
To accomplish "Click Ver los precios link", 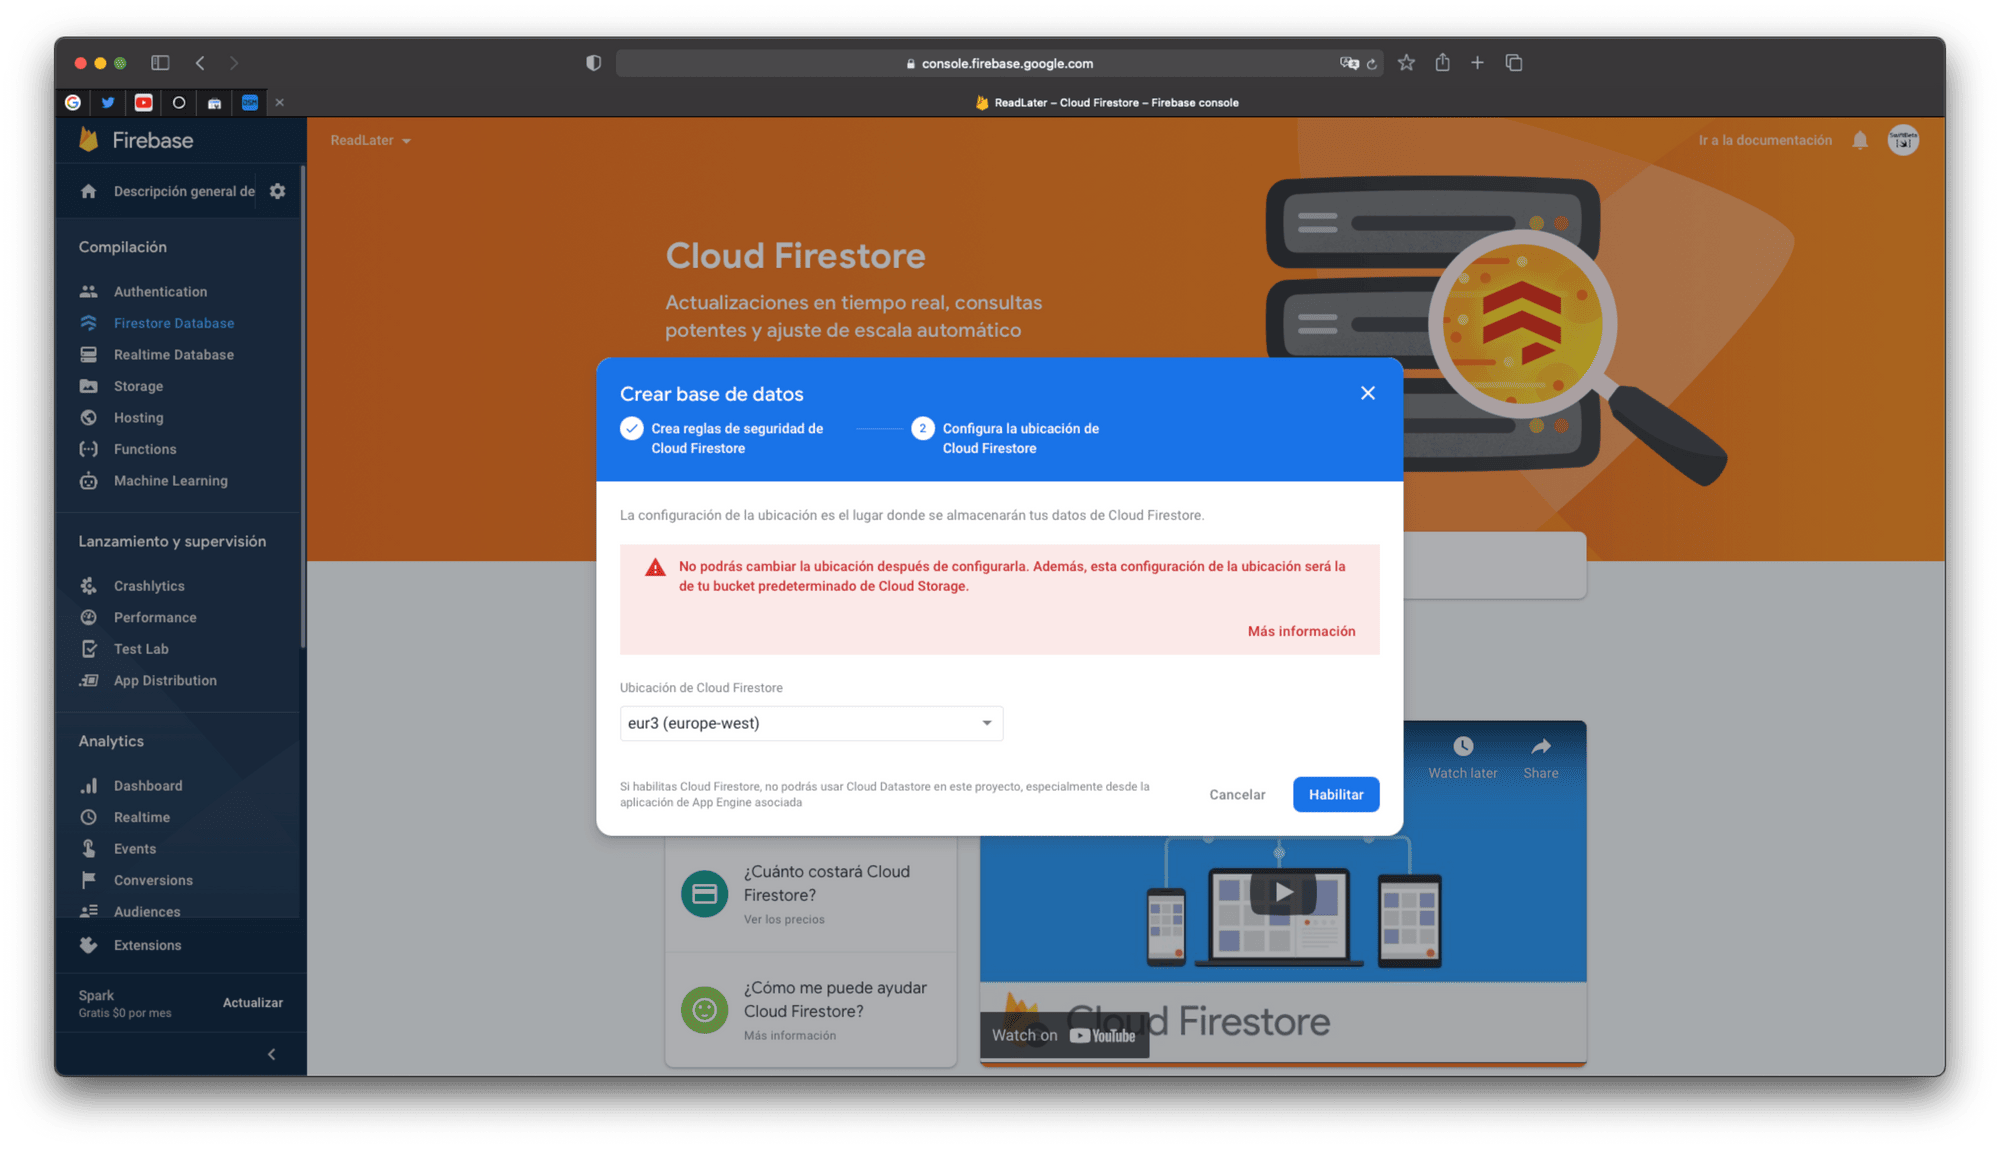I will 784,919.
